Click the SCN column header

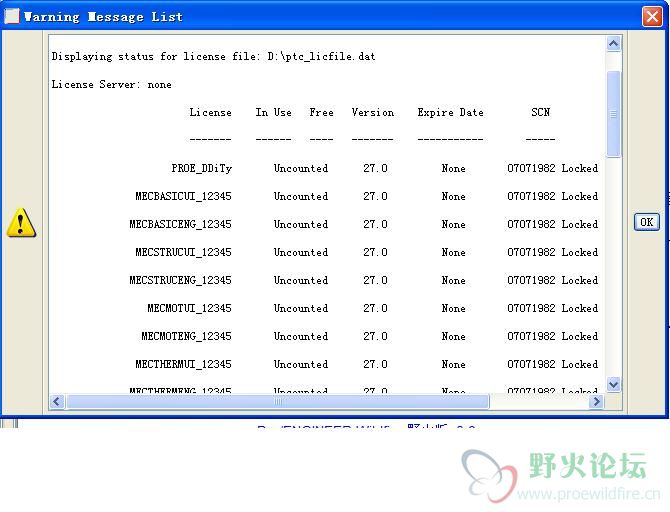[541, 112]
